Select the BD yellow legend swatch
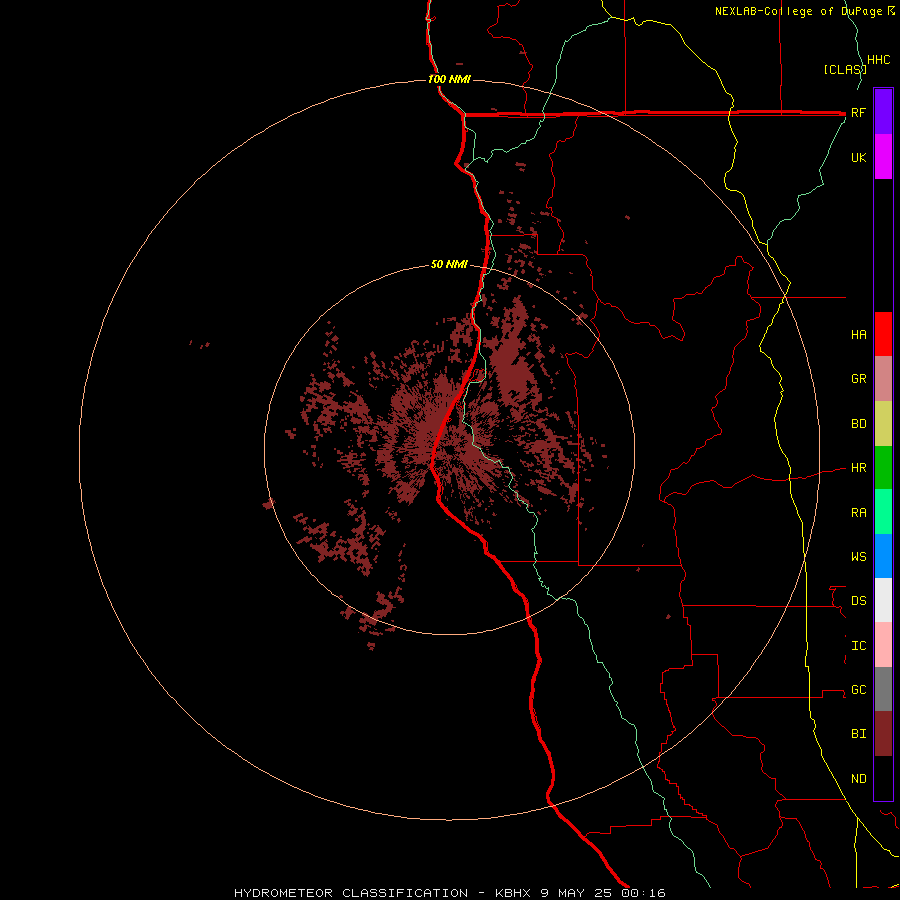900x900 pixels. 883,424
